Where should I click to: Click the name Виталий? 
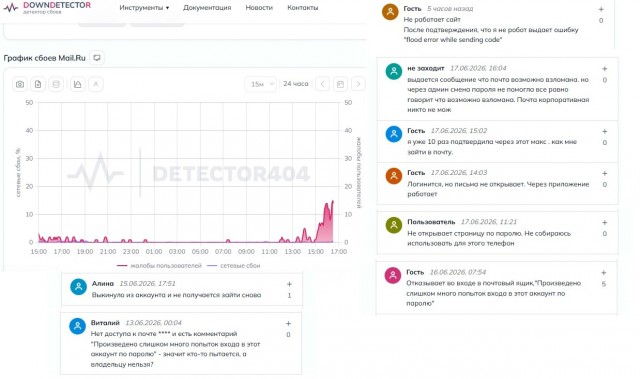pyautogui.click(x=105, y=323)
